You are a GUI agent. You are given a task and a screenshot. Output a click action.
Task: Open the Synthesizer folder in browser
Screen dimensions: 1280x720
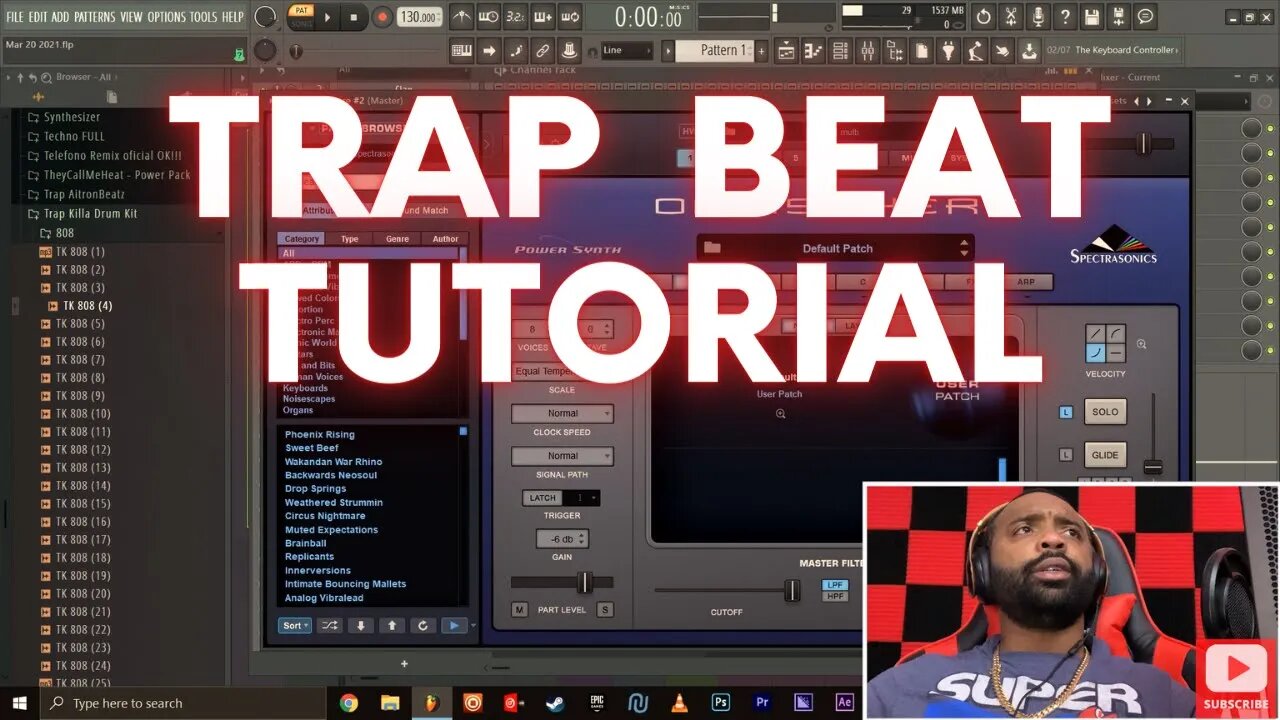tap(71, 117)
